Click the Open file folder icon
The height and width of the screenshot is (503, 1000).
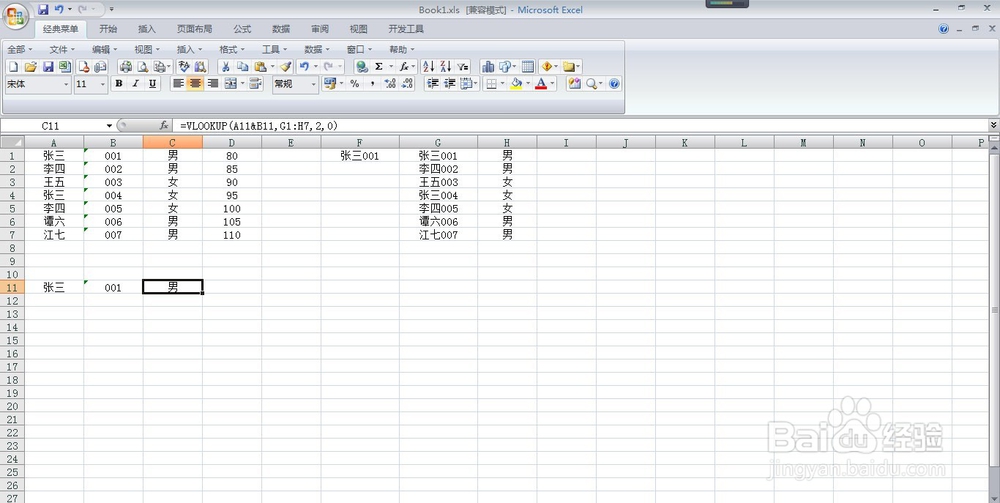click(x=31, y=66)
